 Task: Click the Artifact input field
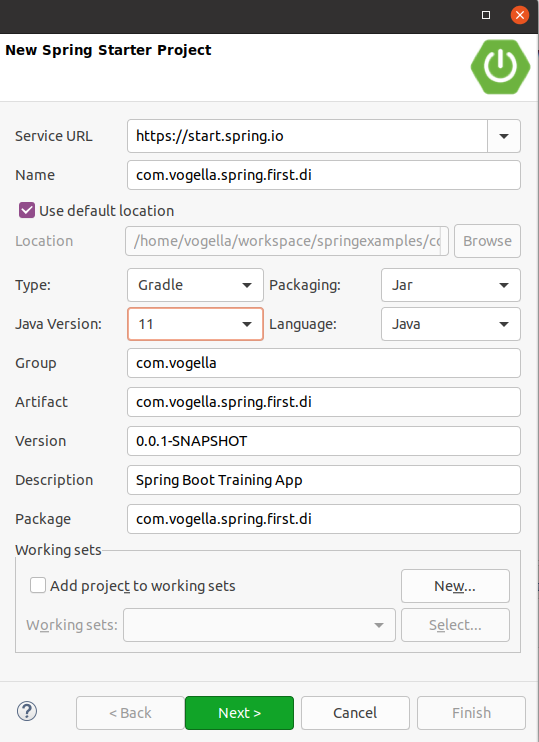pos(324,402)
